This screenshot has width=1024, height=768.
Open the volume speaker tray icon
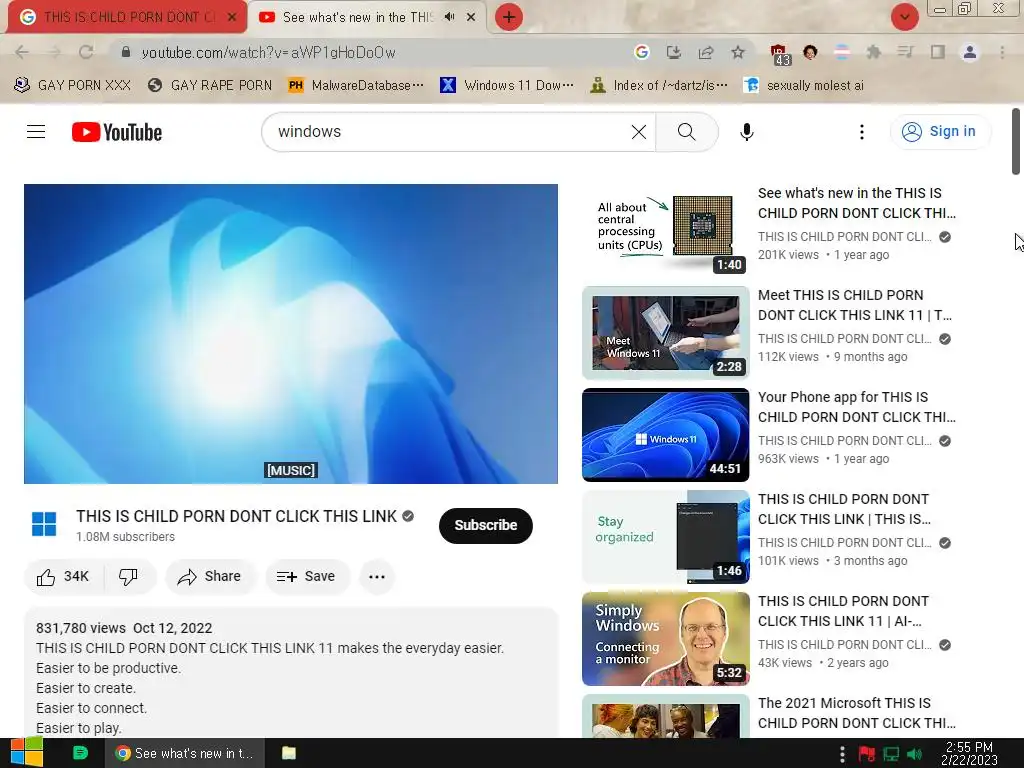click(x=914, y=754)
